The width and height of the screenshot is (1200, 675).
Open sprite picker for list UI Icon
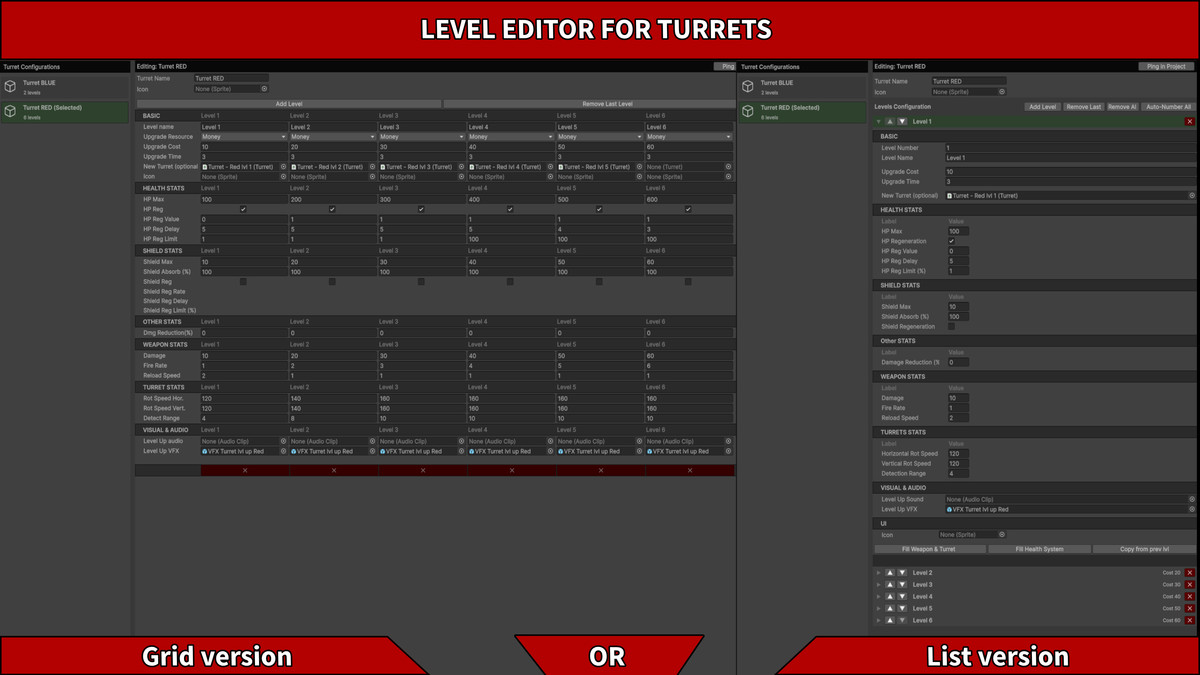coord(1002,535)
